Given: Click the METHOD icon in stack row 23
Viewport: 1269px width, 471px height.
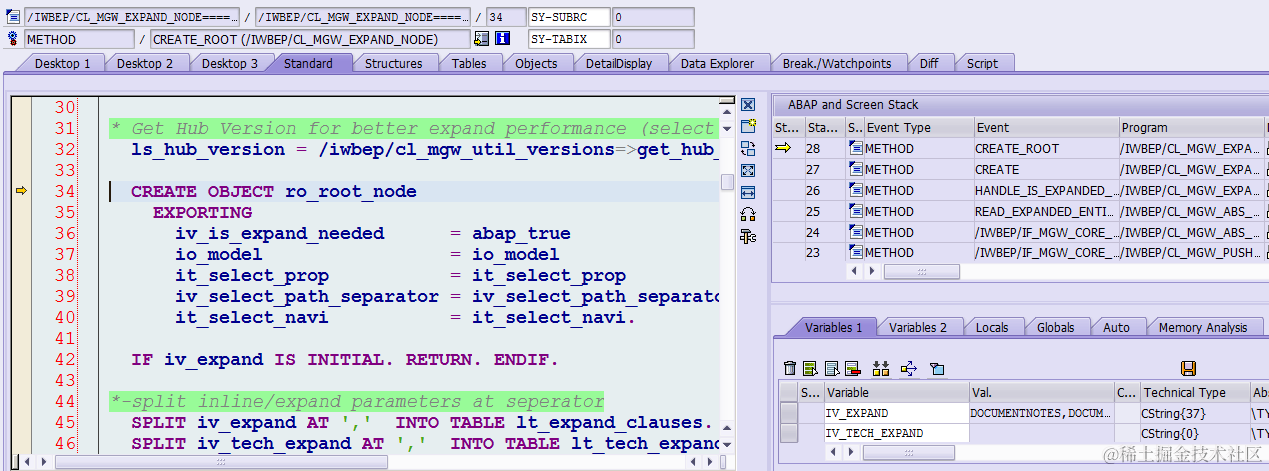Looking at the screenshot, I should 855,253.
